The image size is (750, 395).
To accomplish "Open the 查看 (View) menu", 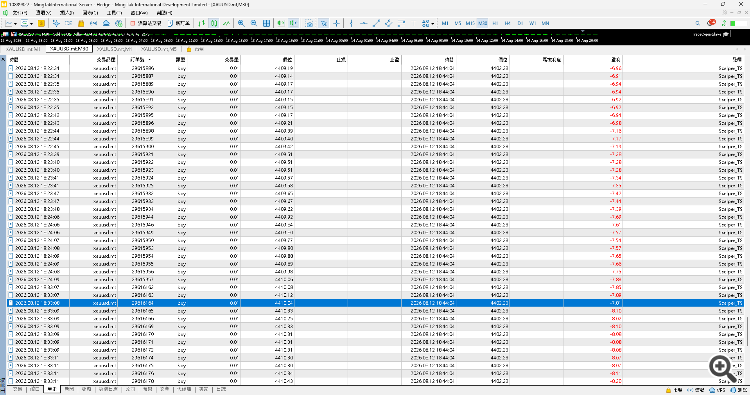I will [44, 13].
